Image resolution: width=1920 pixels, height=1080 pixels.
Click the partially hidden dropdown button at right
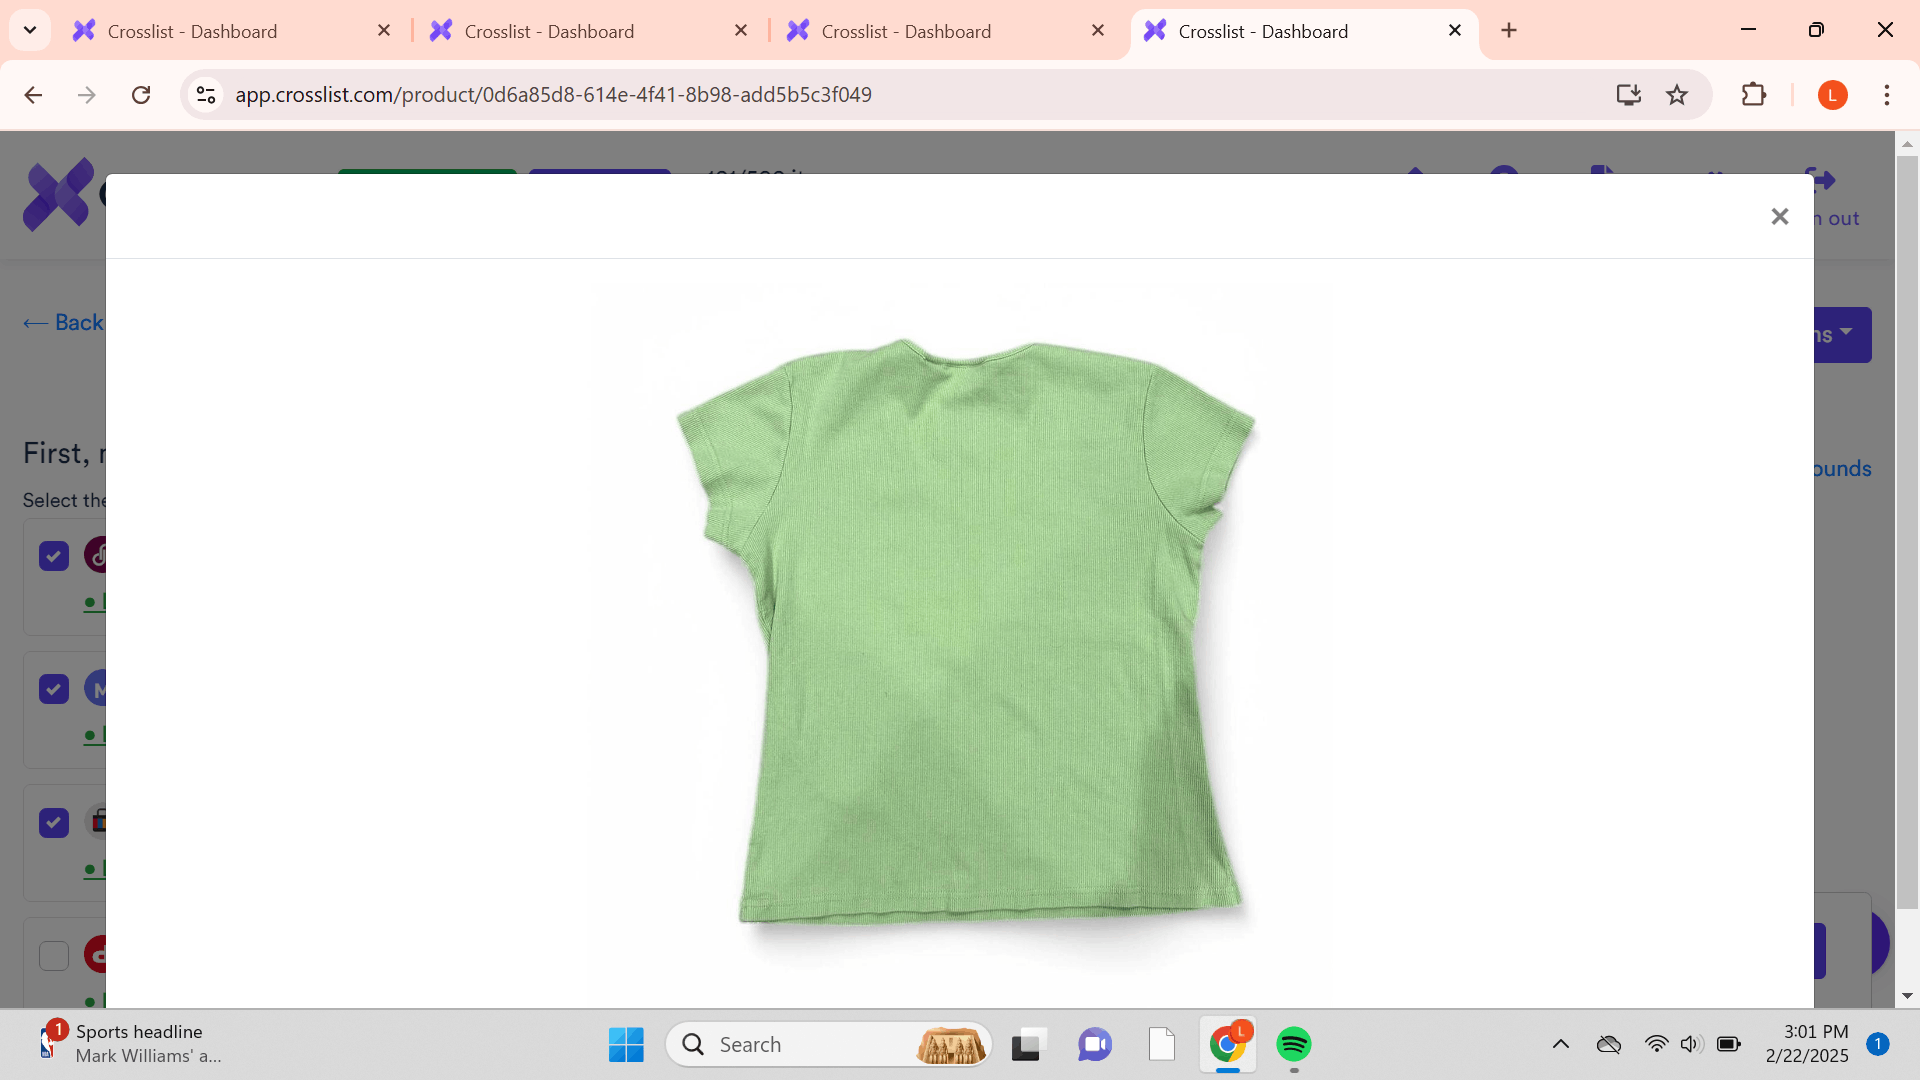click(1842, 335)
